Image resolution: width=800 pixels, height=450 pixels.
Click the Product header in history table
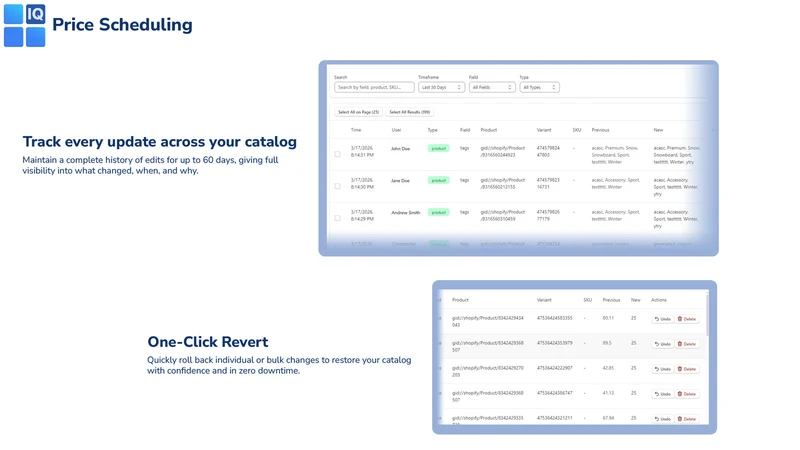pyautogui.click(x=488, y=130)
